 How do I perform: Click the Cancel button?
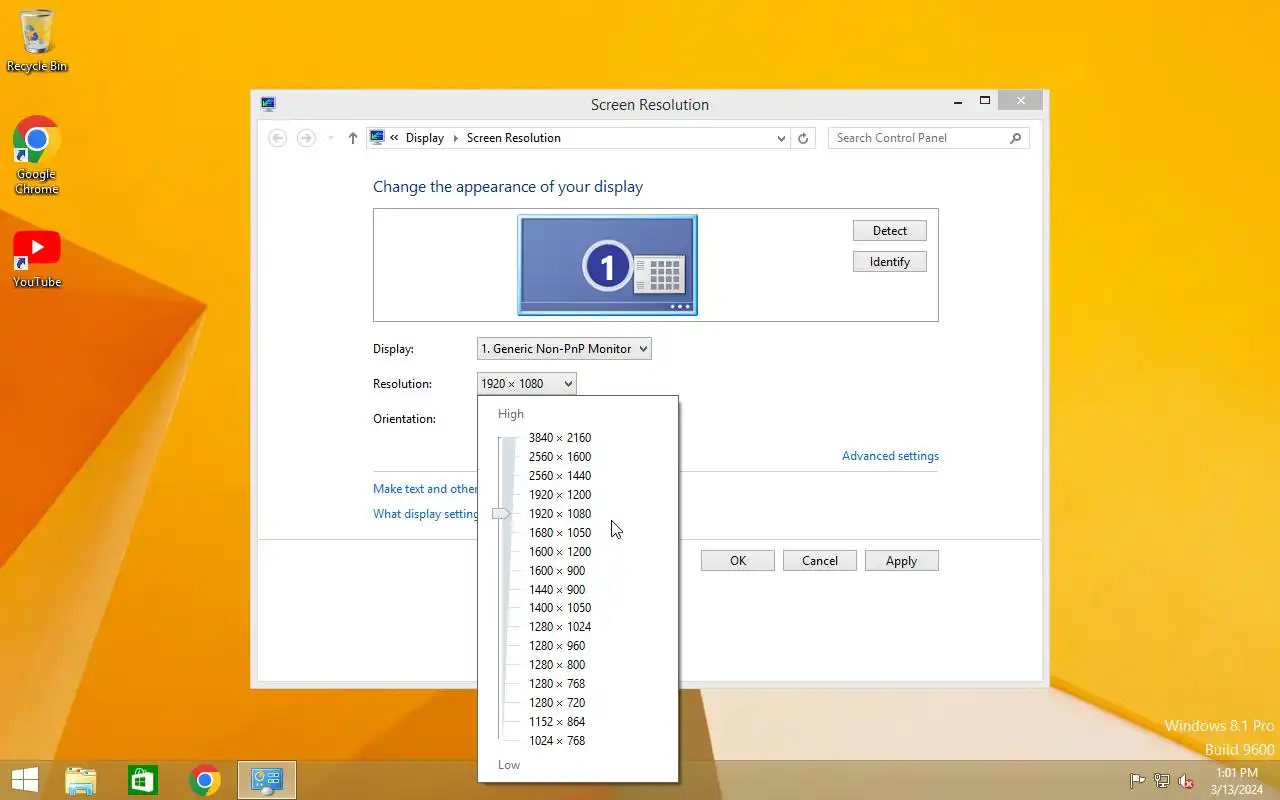820,561
